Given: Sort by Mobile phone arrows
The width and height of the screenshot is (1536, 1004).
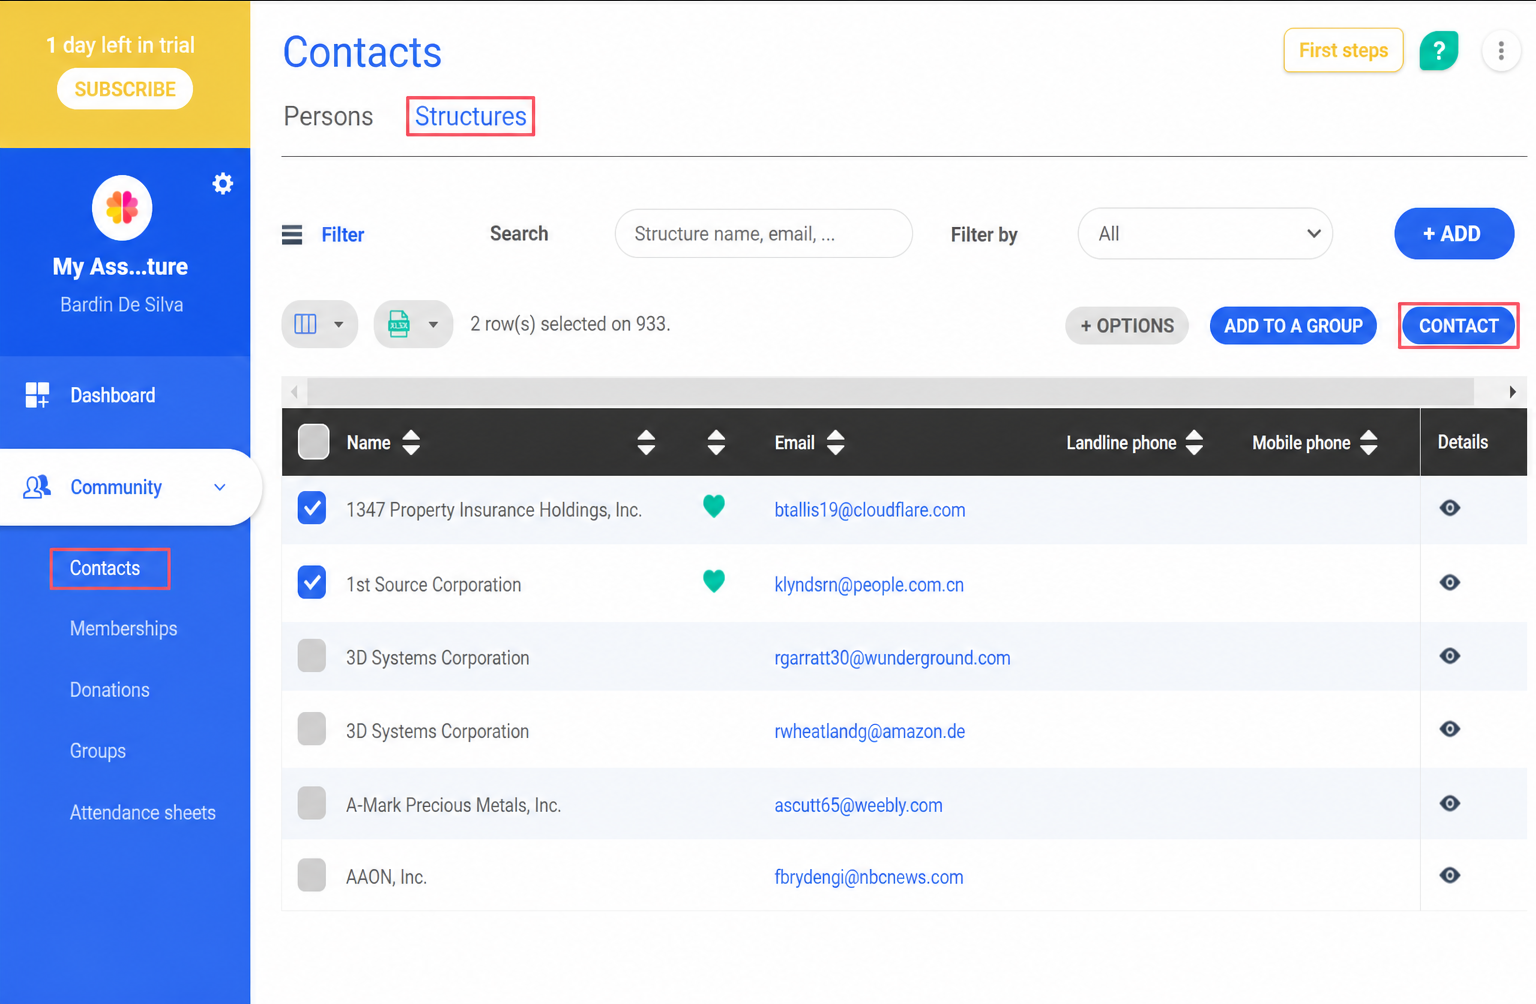Looking at the screenshot, I should 1369,442.
